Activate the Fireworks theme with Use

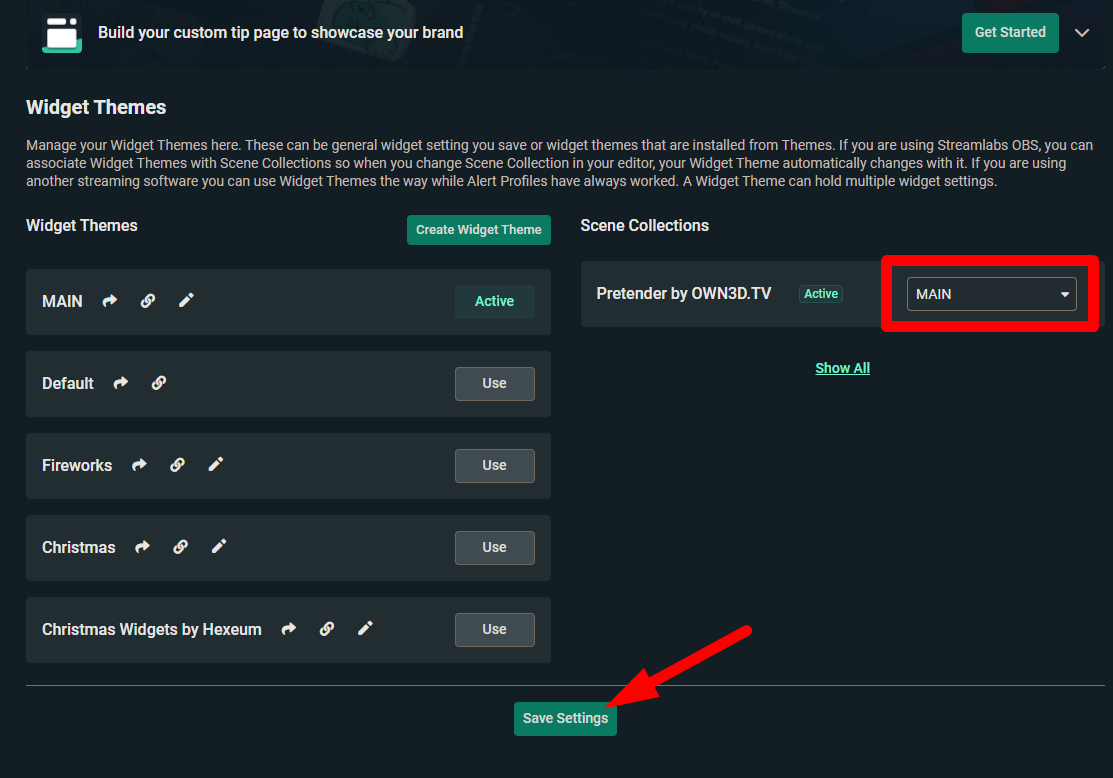(x=494, y=466)
